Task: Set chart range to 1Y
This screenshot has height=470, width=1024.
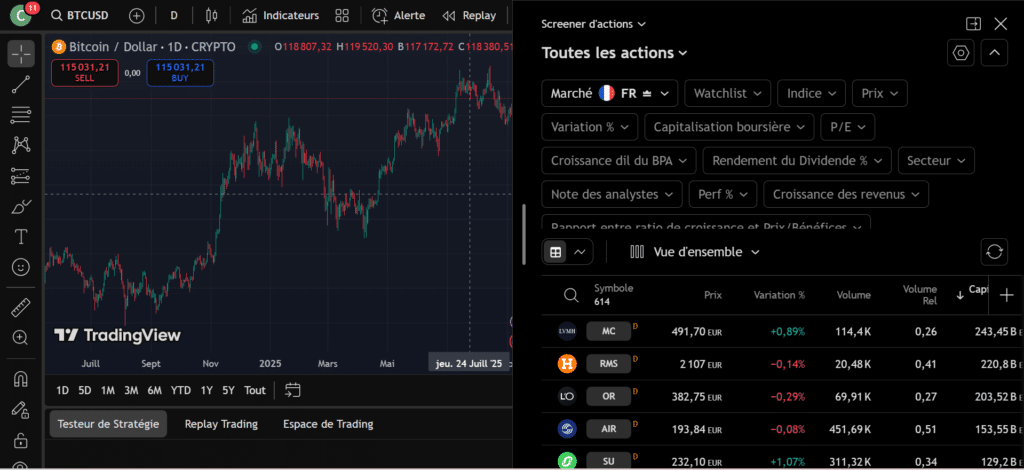Action: (206, 390)
